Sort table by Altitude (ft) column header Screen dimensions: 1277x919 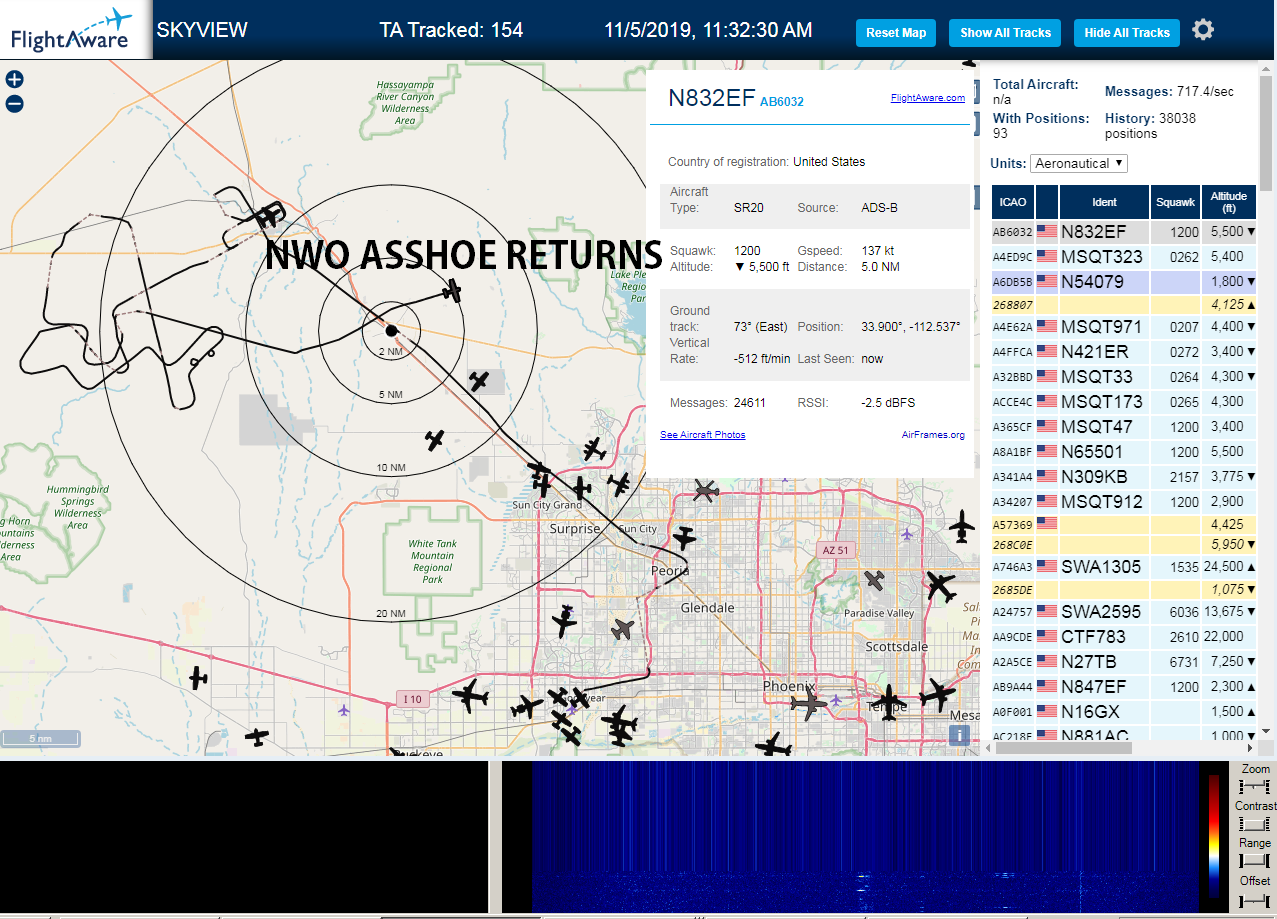tap(1229, 202)
